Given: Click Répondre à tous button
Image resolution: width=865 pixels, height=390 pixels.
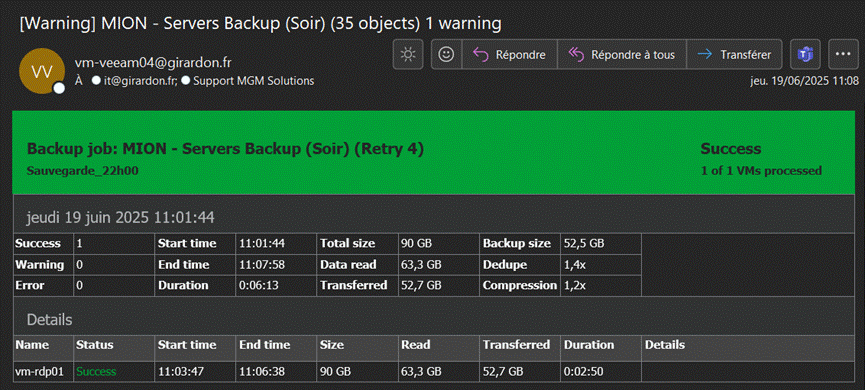Looking at the screenshot, I should (x=622, y=54).
